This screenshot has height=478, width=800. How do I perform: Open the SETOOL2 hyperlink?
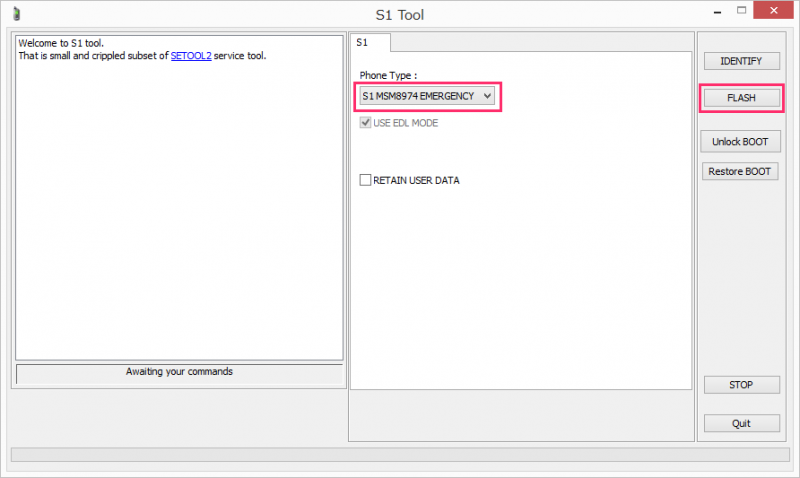tap(191, 56)
